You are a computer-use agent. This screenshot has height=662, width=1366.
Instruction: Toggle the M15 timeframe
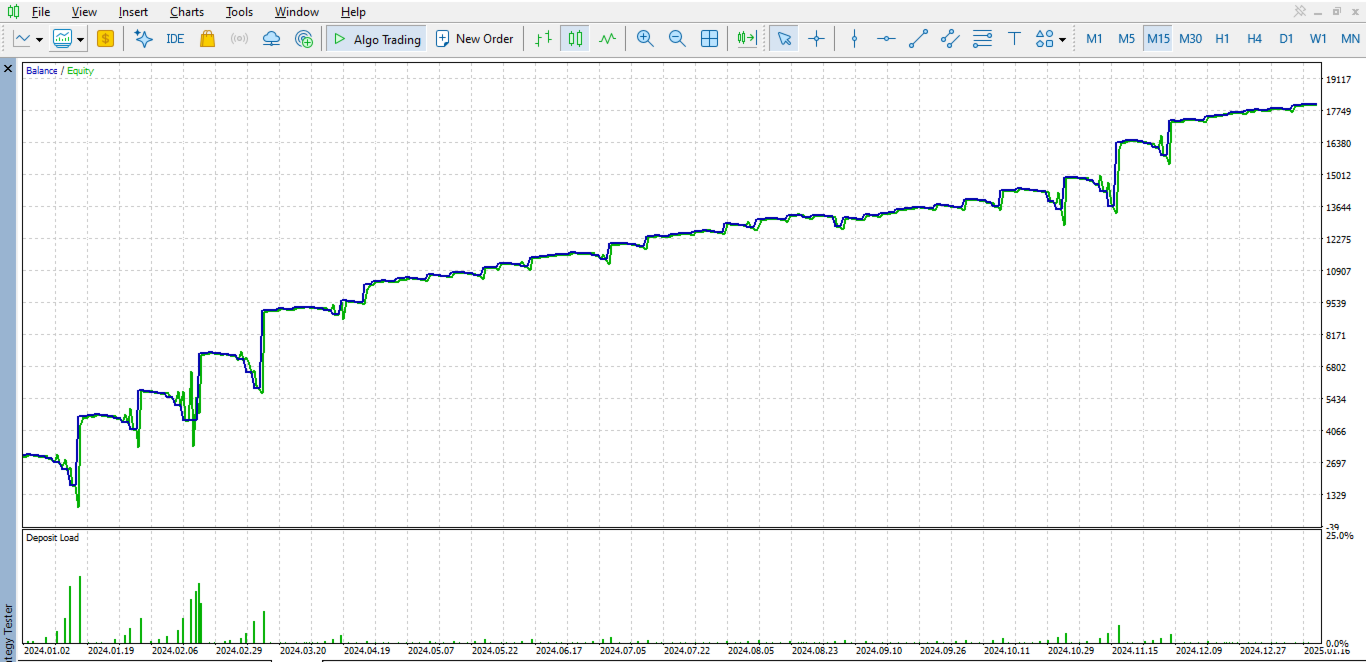pyautogui.click(x=1158, y=39)
